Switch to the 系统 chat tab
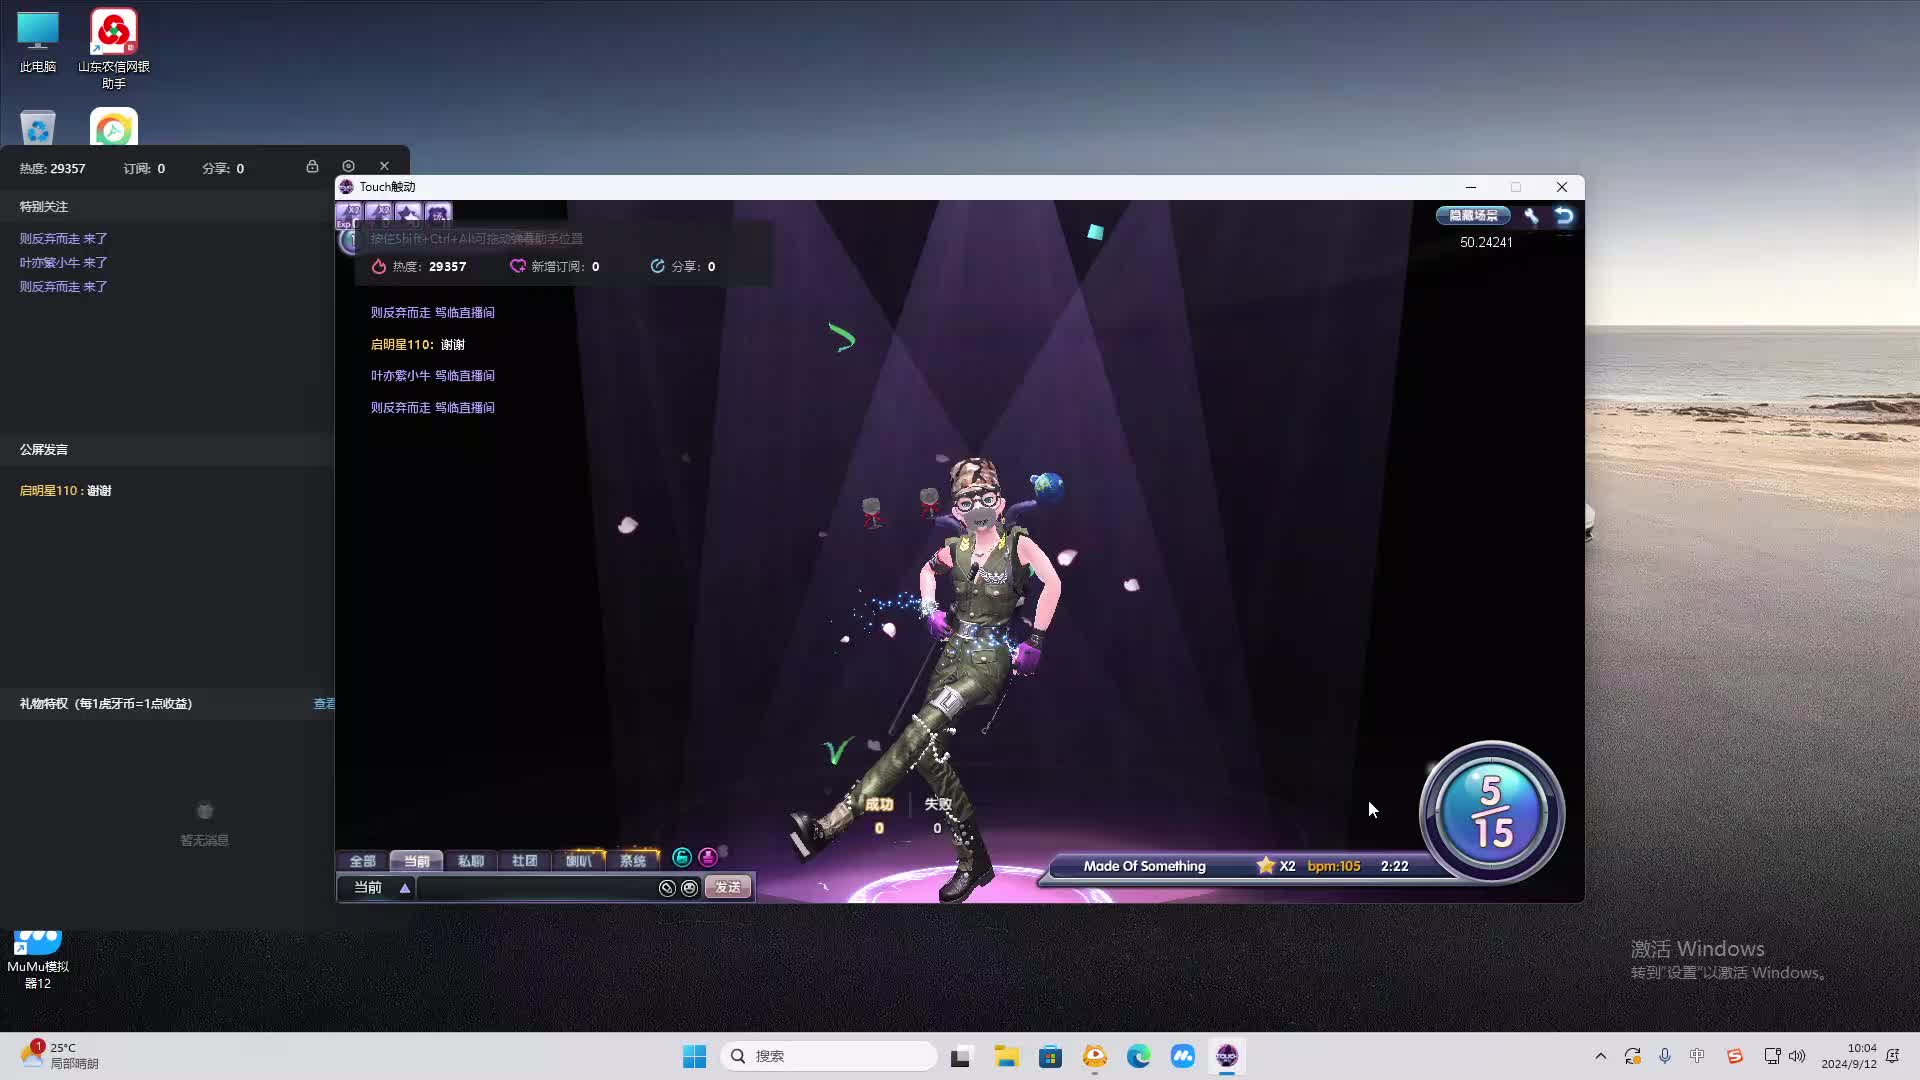Image resolution: width=1920 pixels, height=1080 pixels. tap(632, 861)
